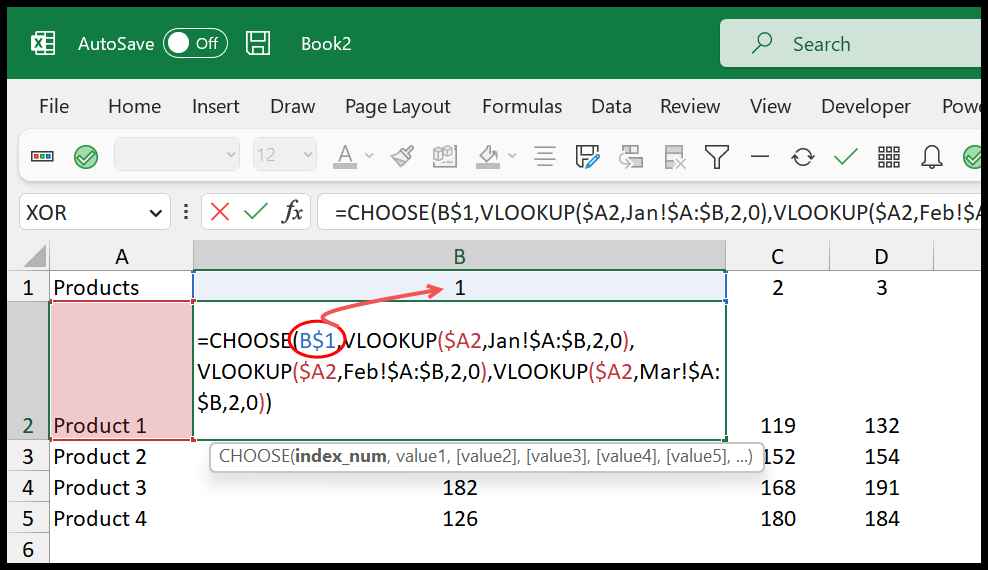This screenshot has height=570, width=988.
Task: Open the Formulas tab
Action: (x=522, y=106)
